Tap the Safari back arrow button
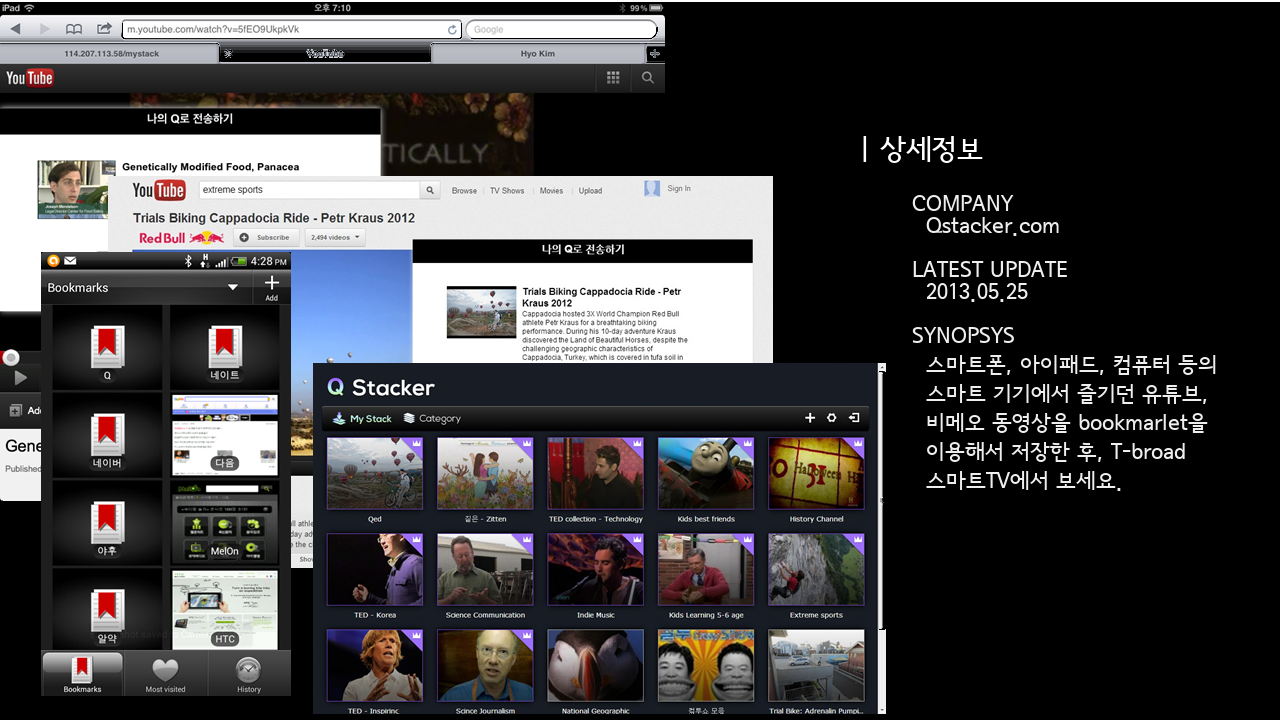 pos(16,29)
